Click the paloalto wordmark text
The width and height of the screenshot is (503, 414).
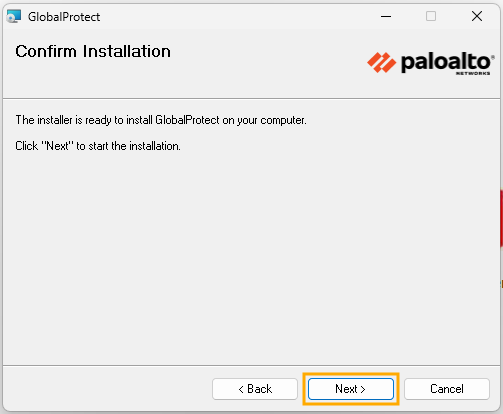(x=446, y=62)
